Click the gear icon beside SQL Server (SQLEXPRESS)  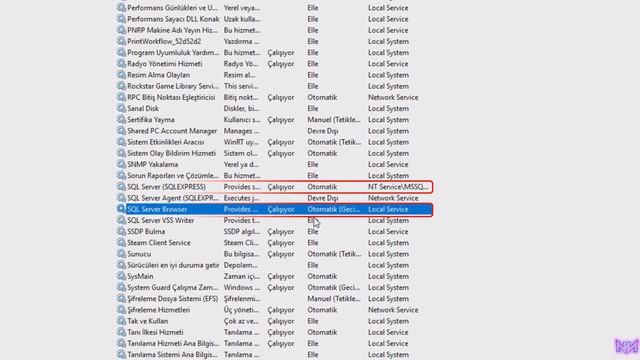click(121, 186)
